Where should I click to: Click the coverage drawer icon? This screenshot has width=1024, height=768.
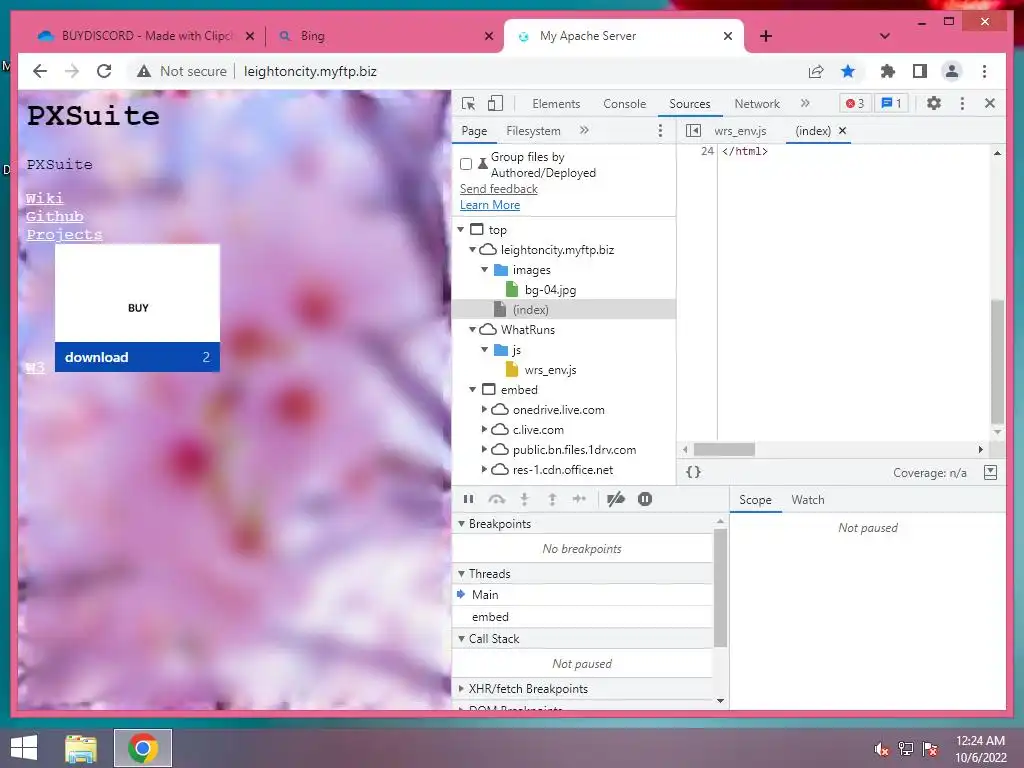[990, 472]
